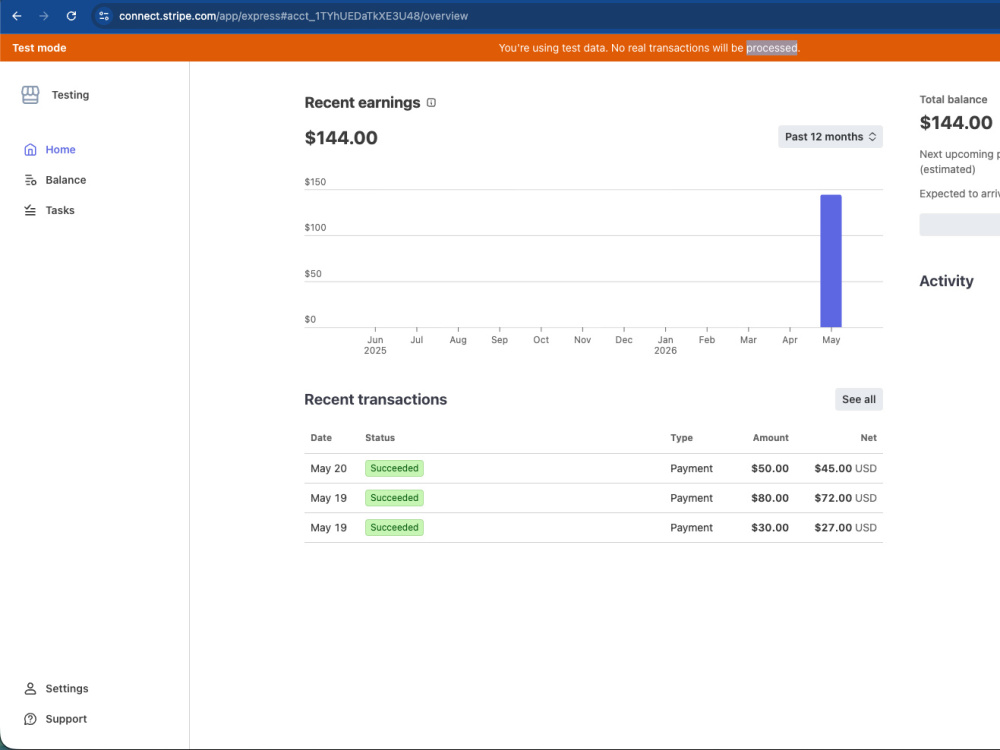The height and width of the screenshot is (750, 1000).
Task: Click Succeeded badge for $80.00 payment
Action: click(x=394, y=498)
